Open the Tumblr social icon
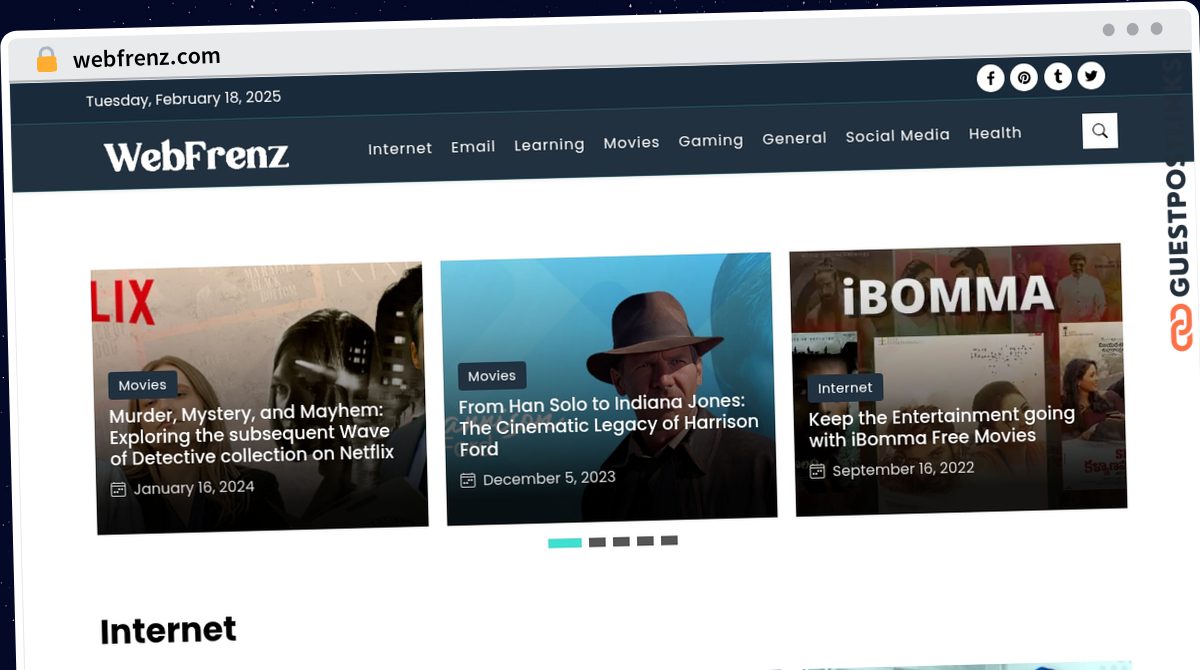This screenshot has height=670, width=1200. coord(1058,77)
